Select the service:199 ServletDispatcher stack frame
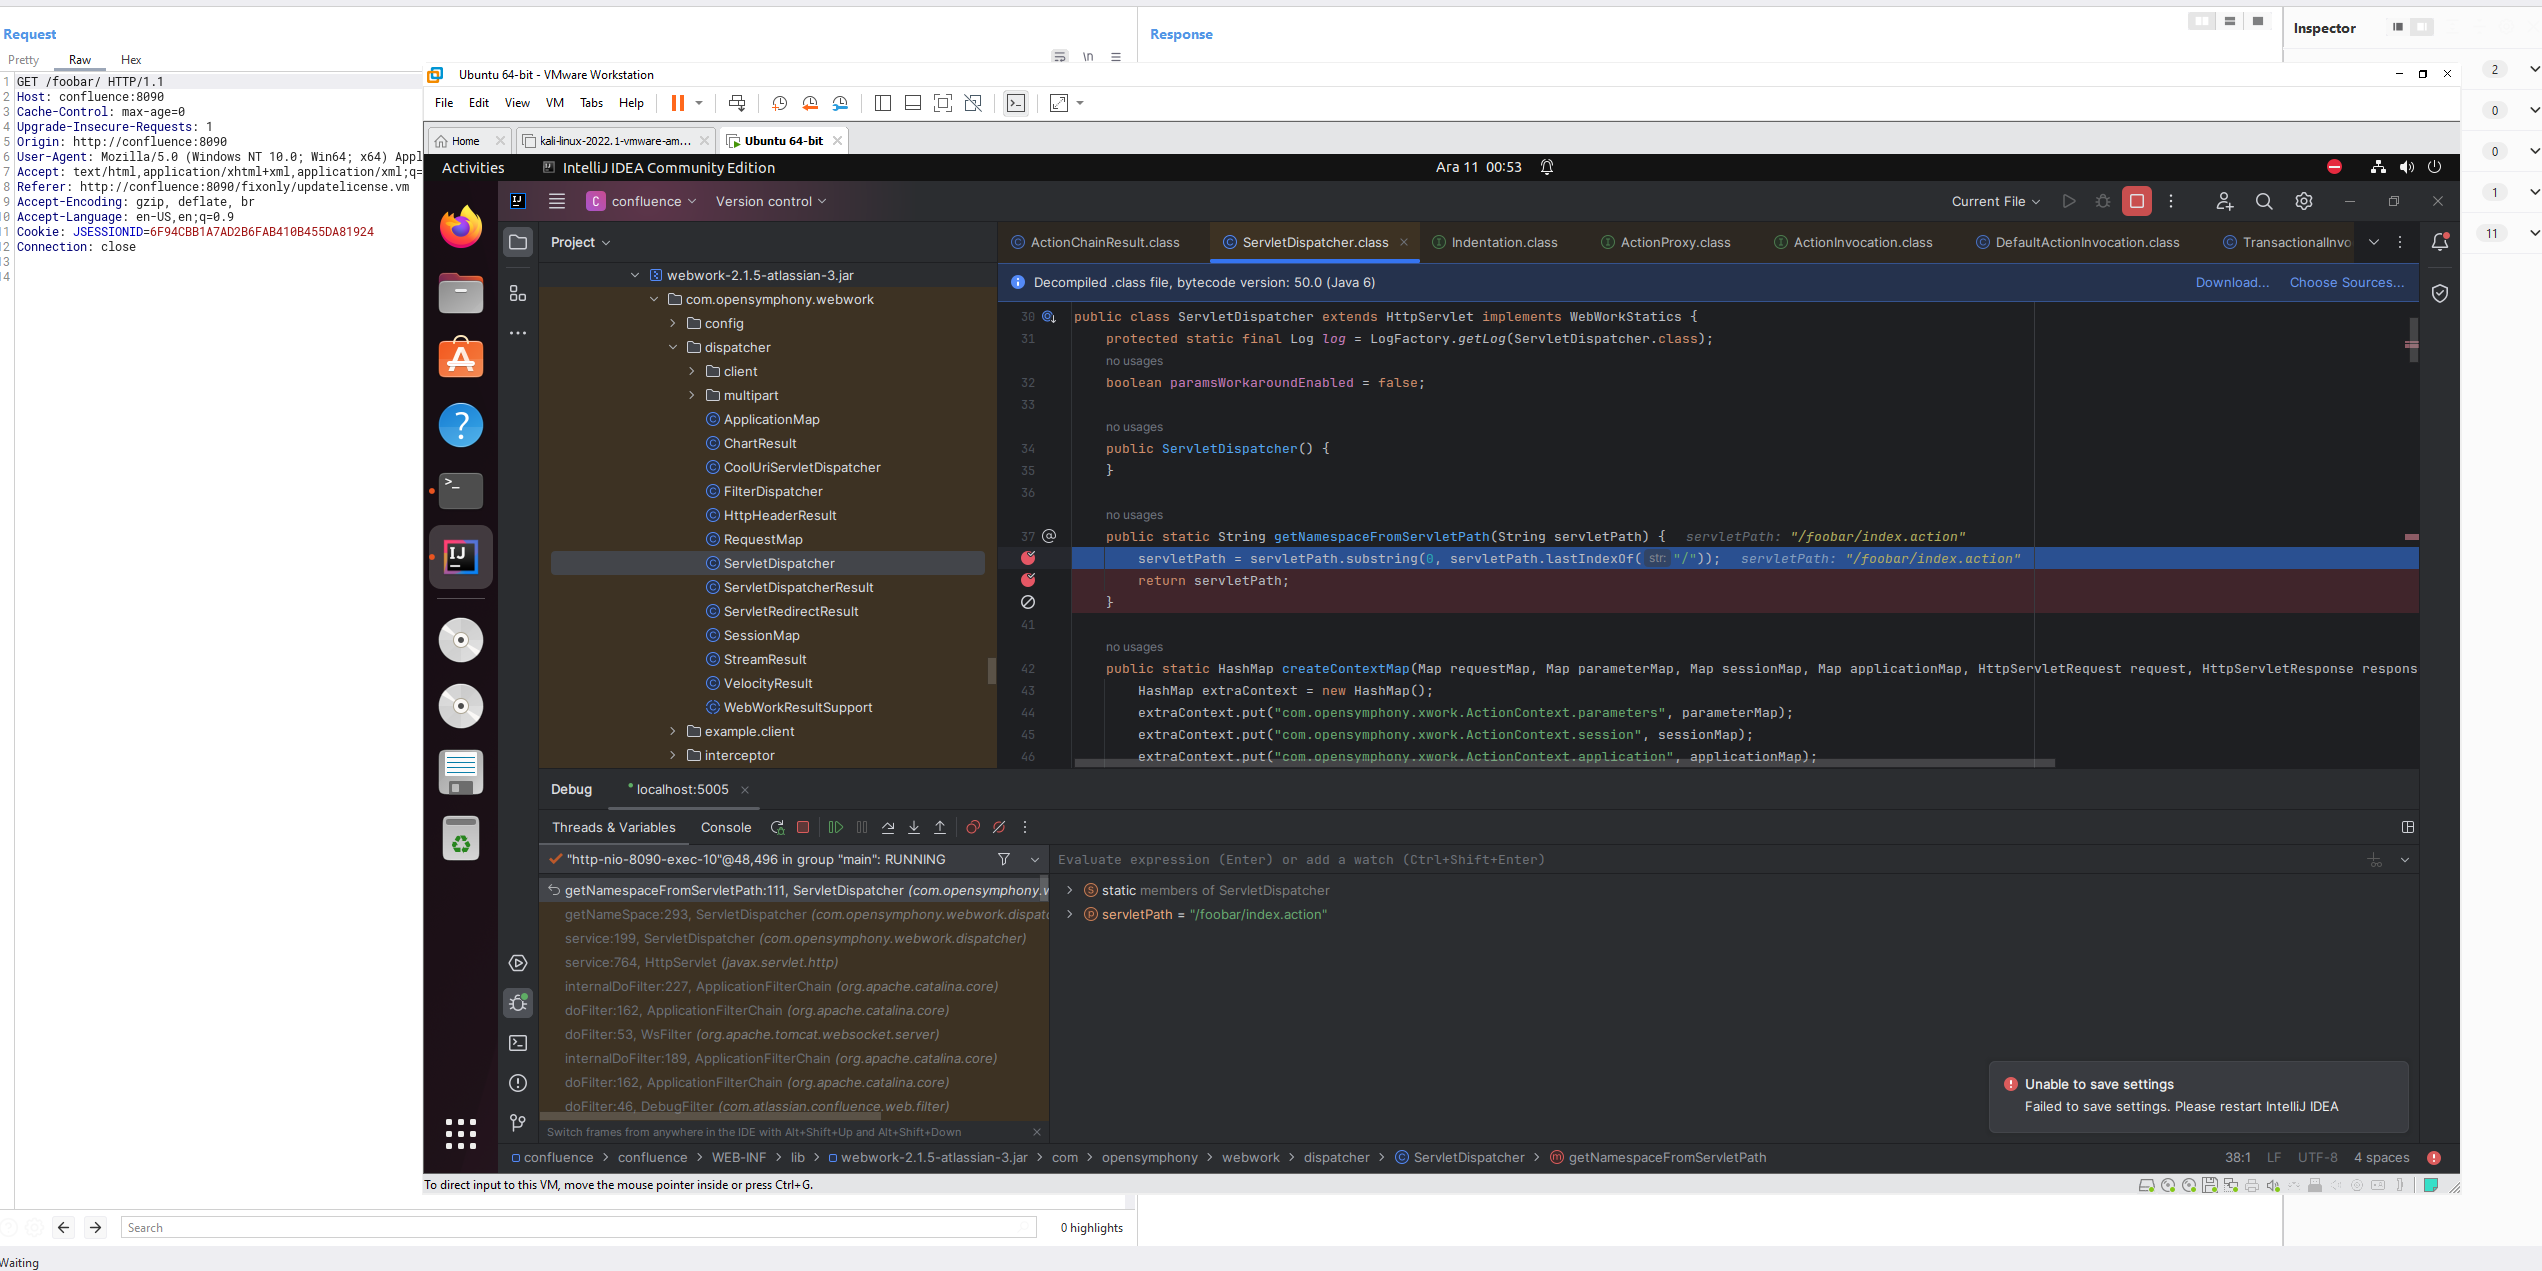 tap(795, 938)
